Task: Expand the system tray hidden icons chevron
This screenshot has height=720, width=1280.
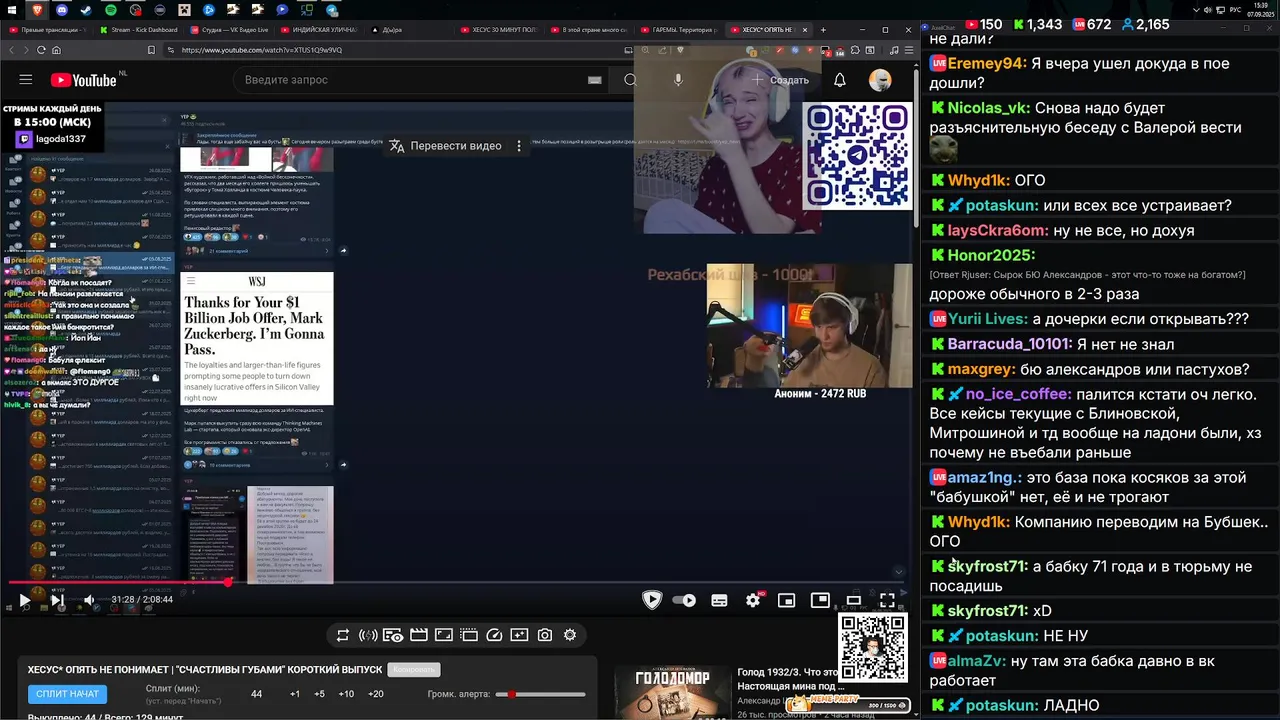Action: click(1197, 10)
